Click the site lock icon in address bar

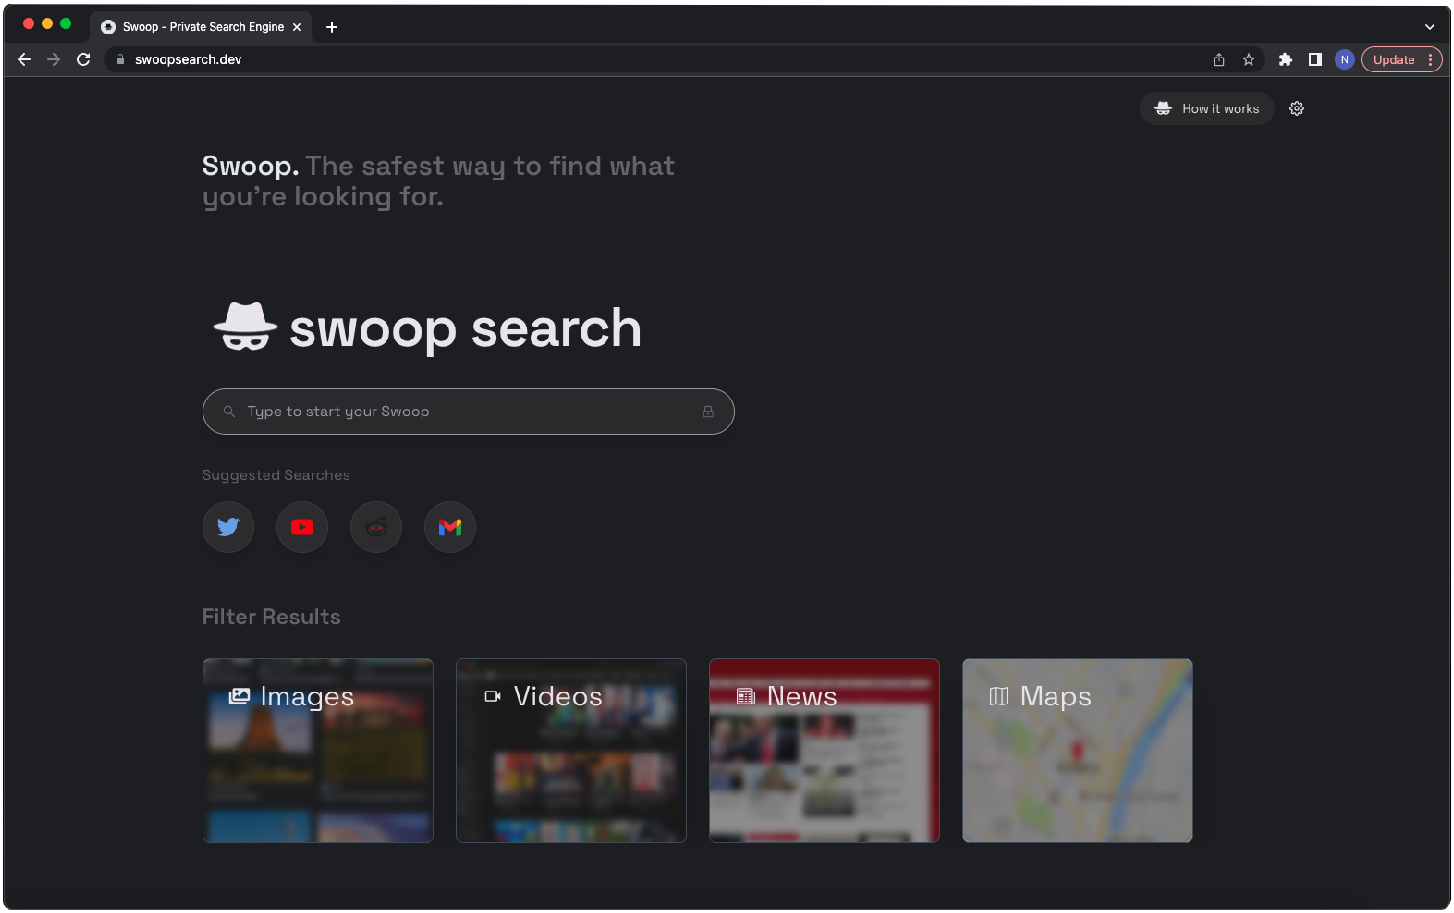(x=120, y=60)
